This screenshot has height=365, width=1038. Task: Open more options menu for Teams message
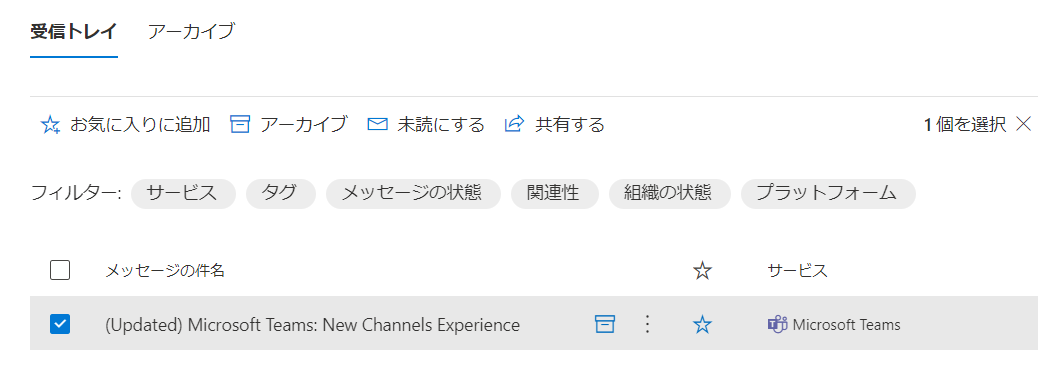[x=648, y=324]
